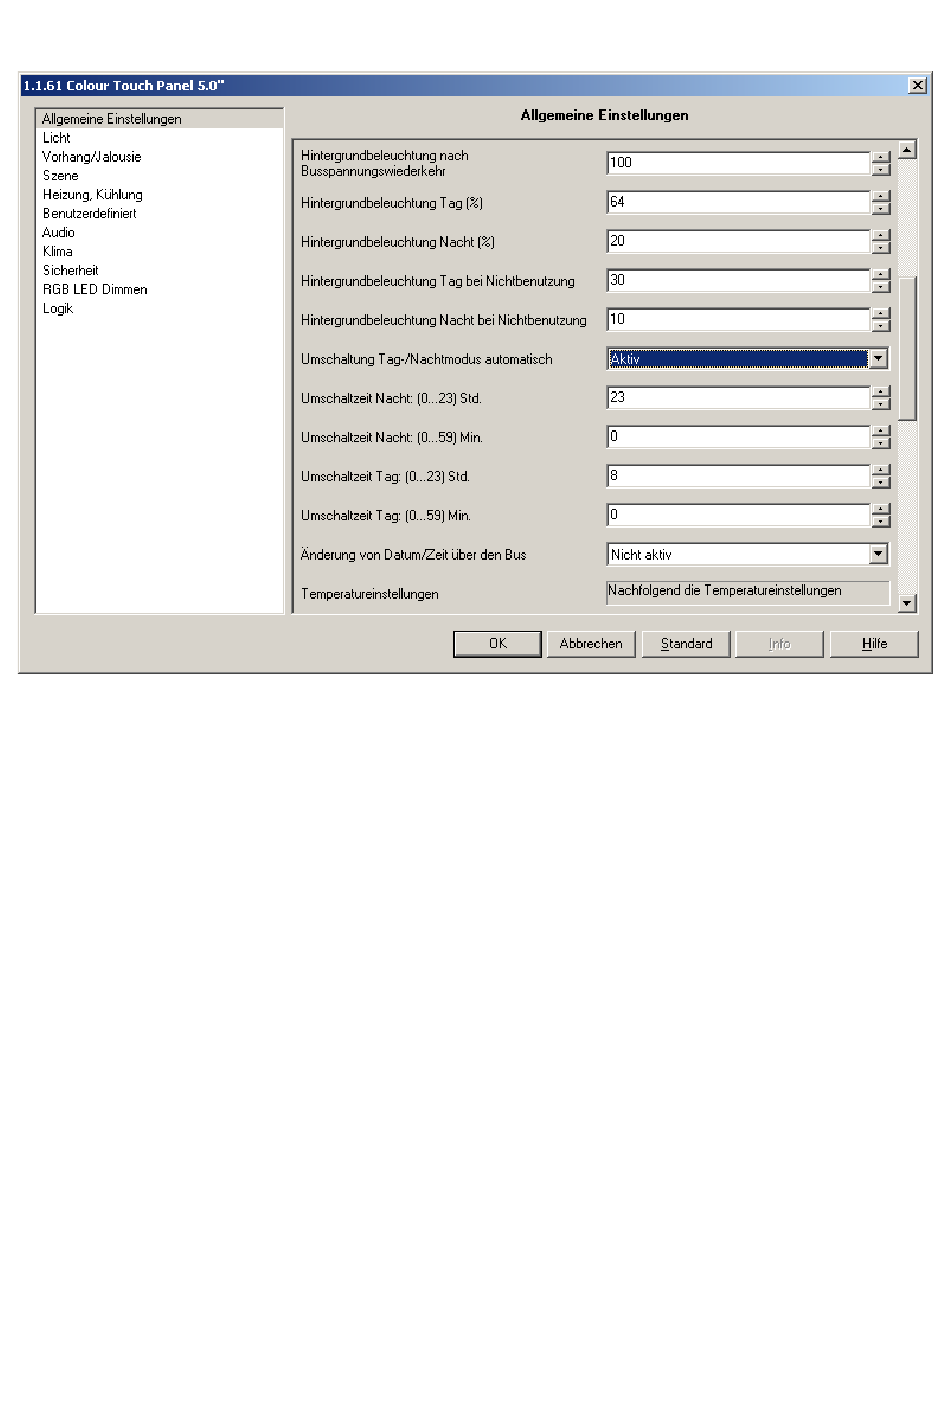Open the Audio page
Image resolution: width=950 pixels, height=1420 pixels.
coord(59,233)
